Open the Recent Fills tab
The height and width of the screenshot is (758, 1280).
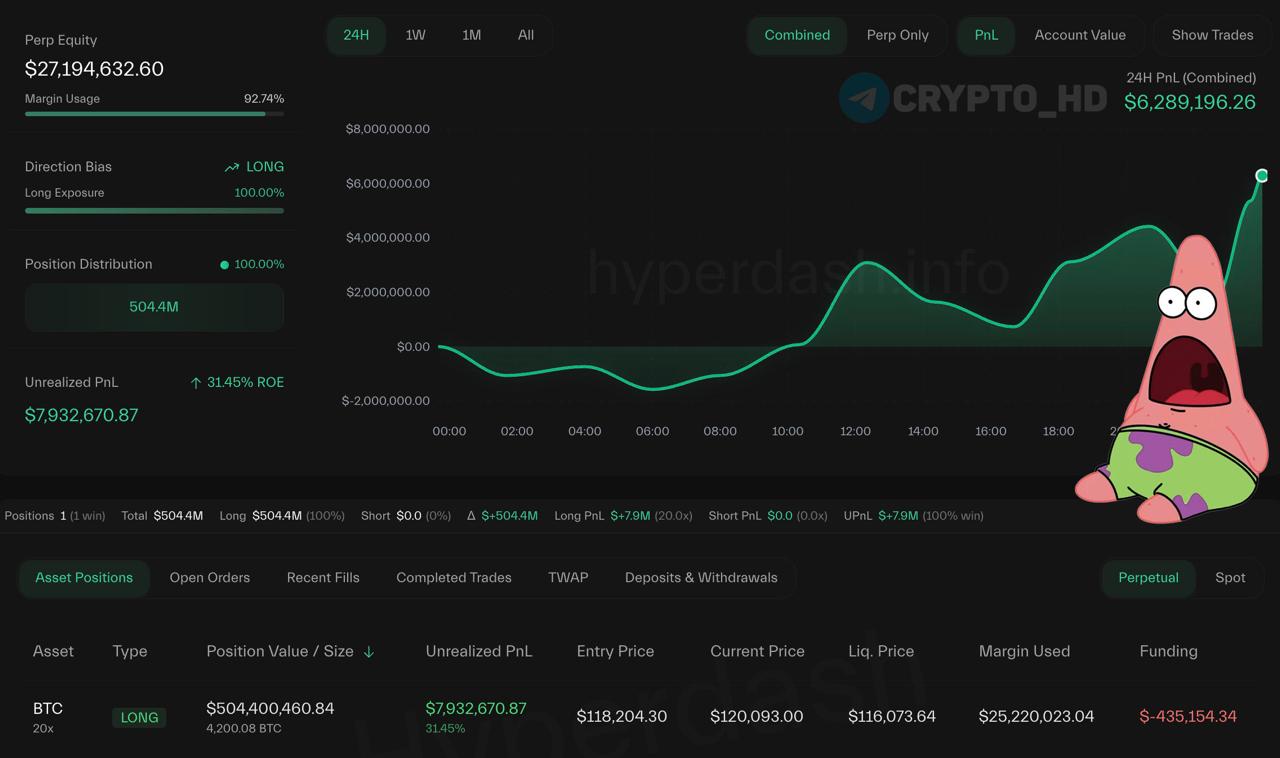coord(323,578)
